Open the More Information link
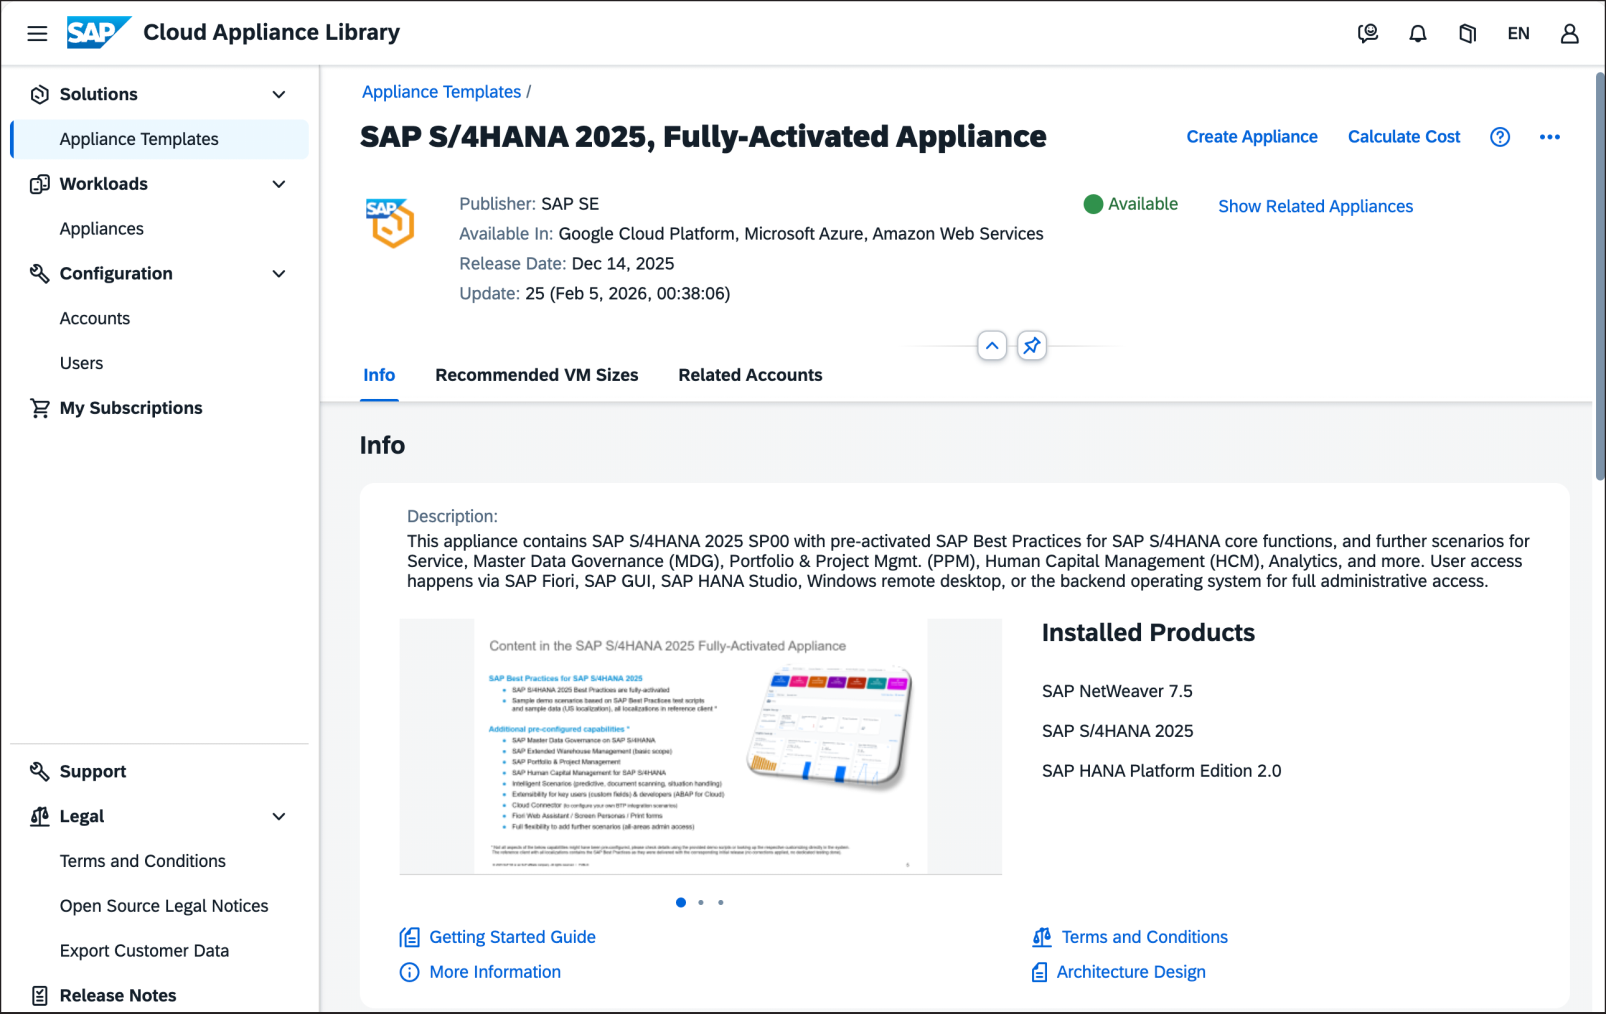The image size is (1606, 1014). pyautogui.click(x=495, y=972)
